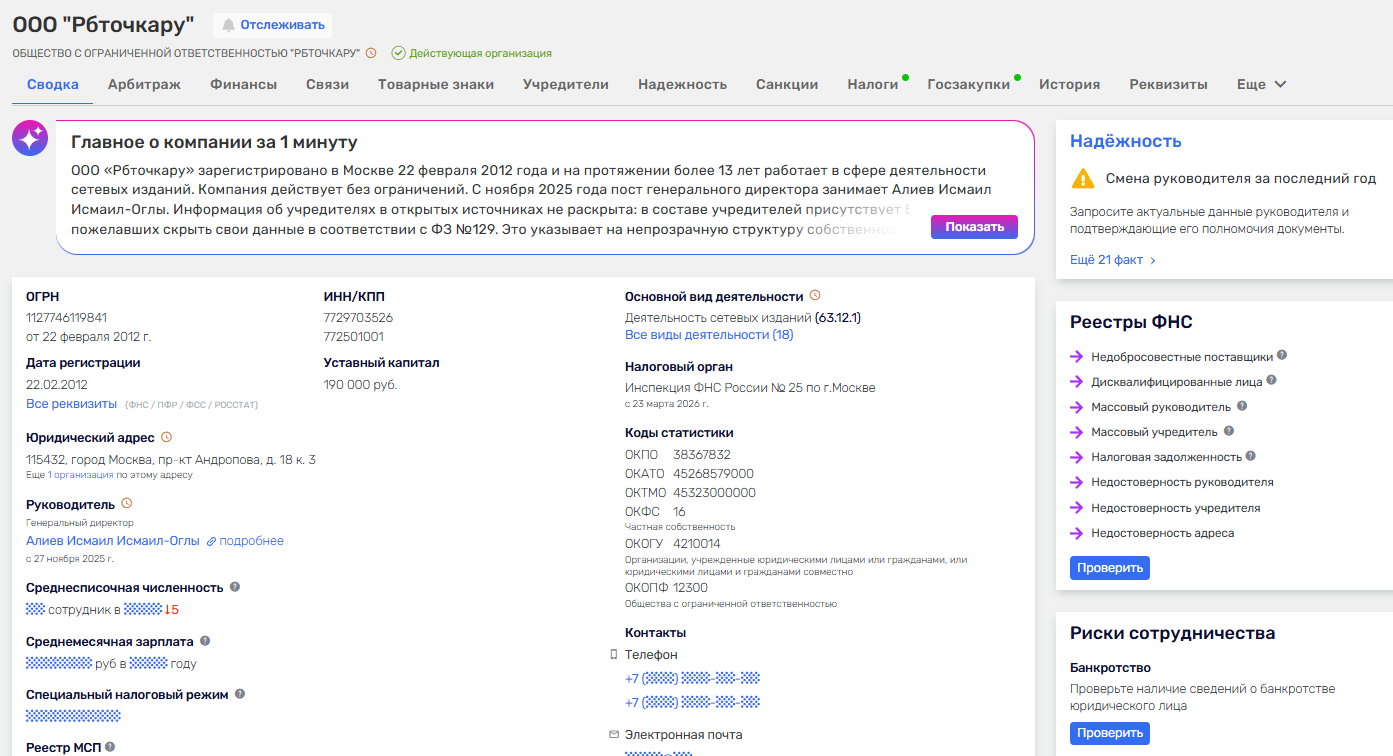Screen dimensions: 1393x756
Task: Click the yellow warning triangle in Надёжность
Action: tap(1083, 179)
